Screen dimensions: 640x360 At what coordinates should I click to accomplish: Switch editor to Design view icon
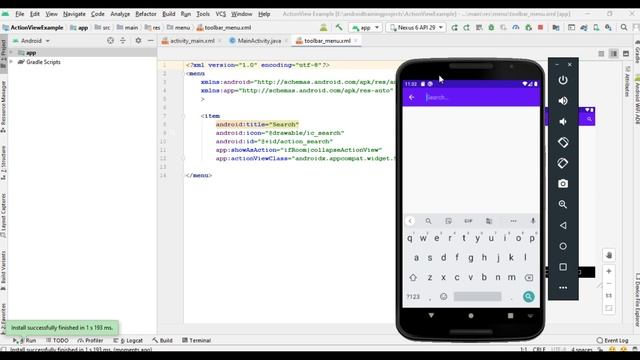(626, 53)
